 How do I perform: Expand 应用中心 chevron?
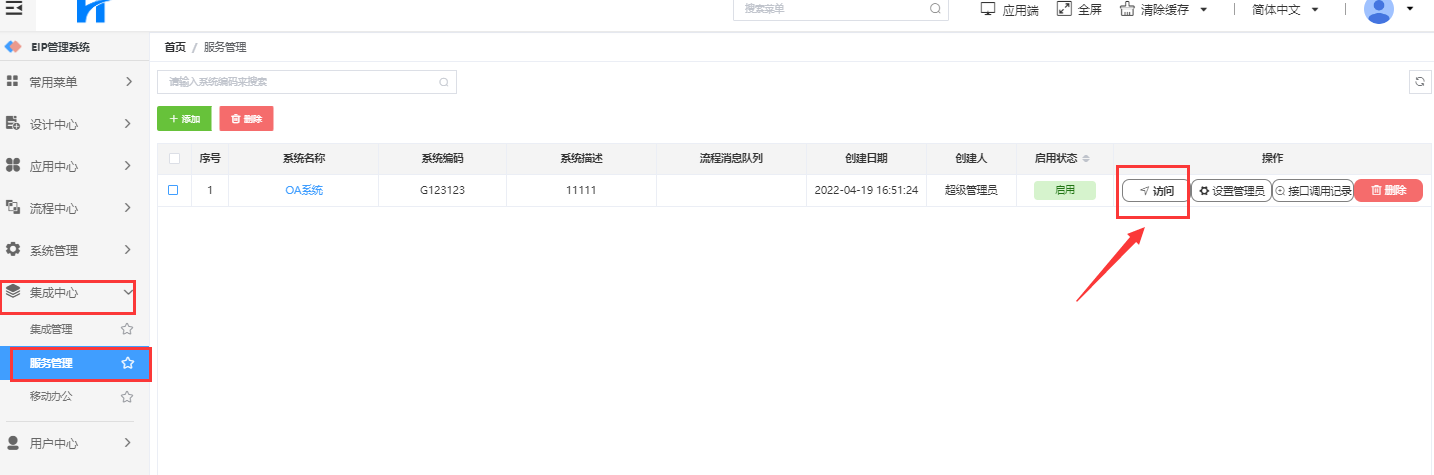129,166
